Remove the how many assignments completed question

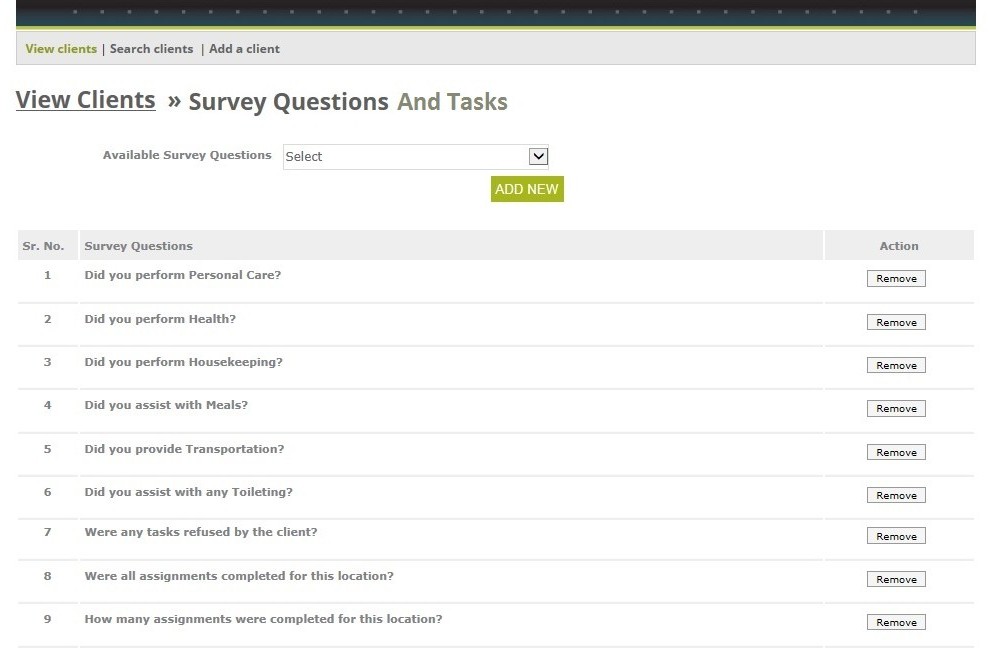(896, 623)
